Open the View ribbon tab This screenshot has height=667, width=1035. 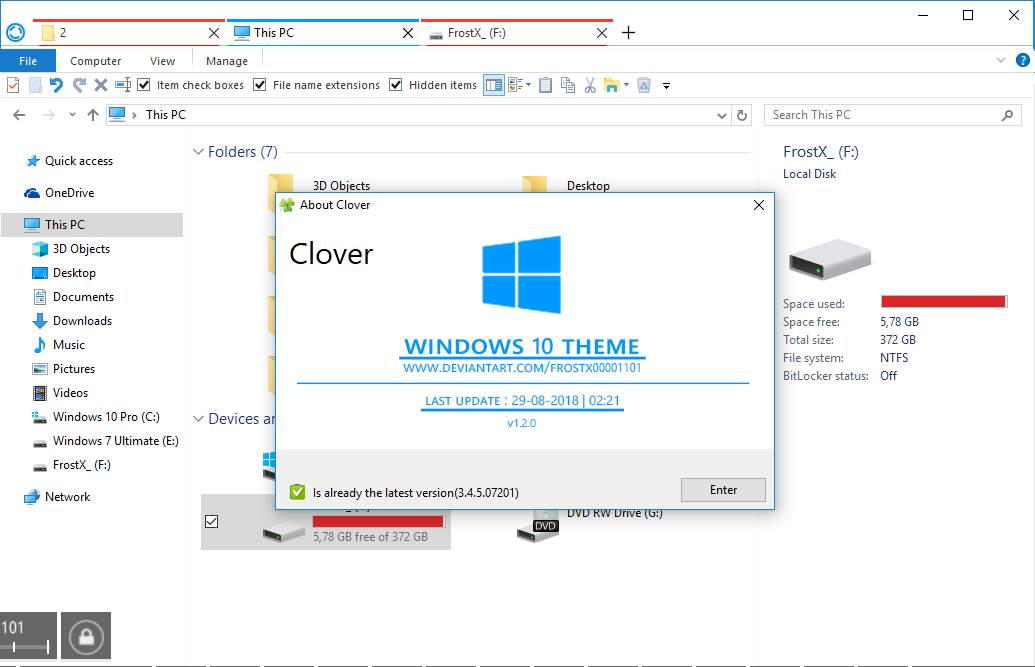click(162, 61)
